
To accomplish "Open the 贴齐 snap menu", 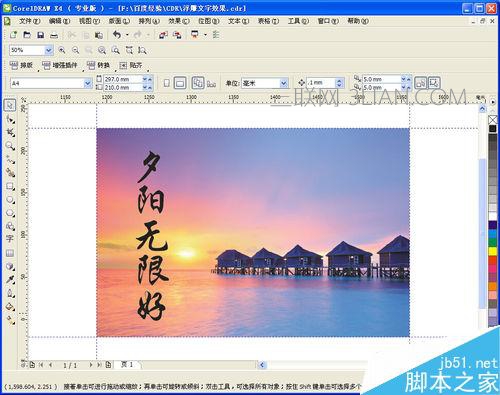I will pyautogui.click(x=131, y=65).
